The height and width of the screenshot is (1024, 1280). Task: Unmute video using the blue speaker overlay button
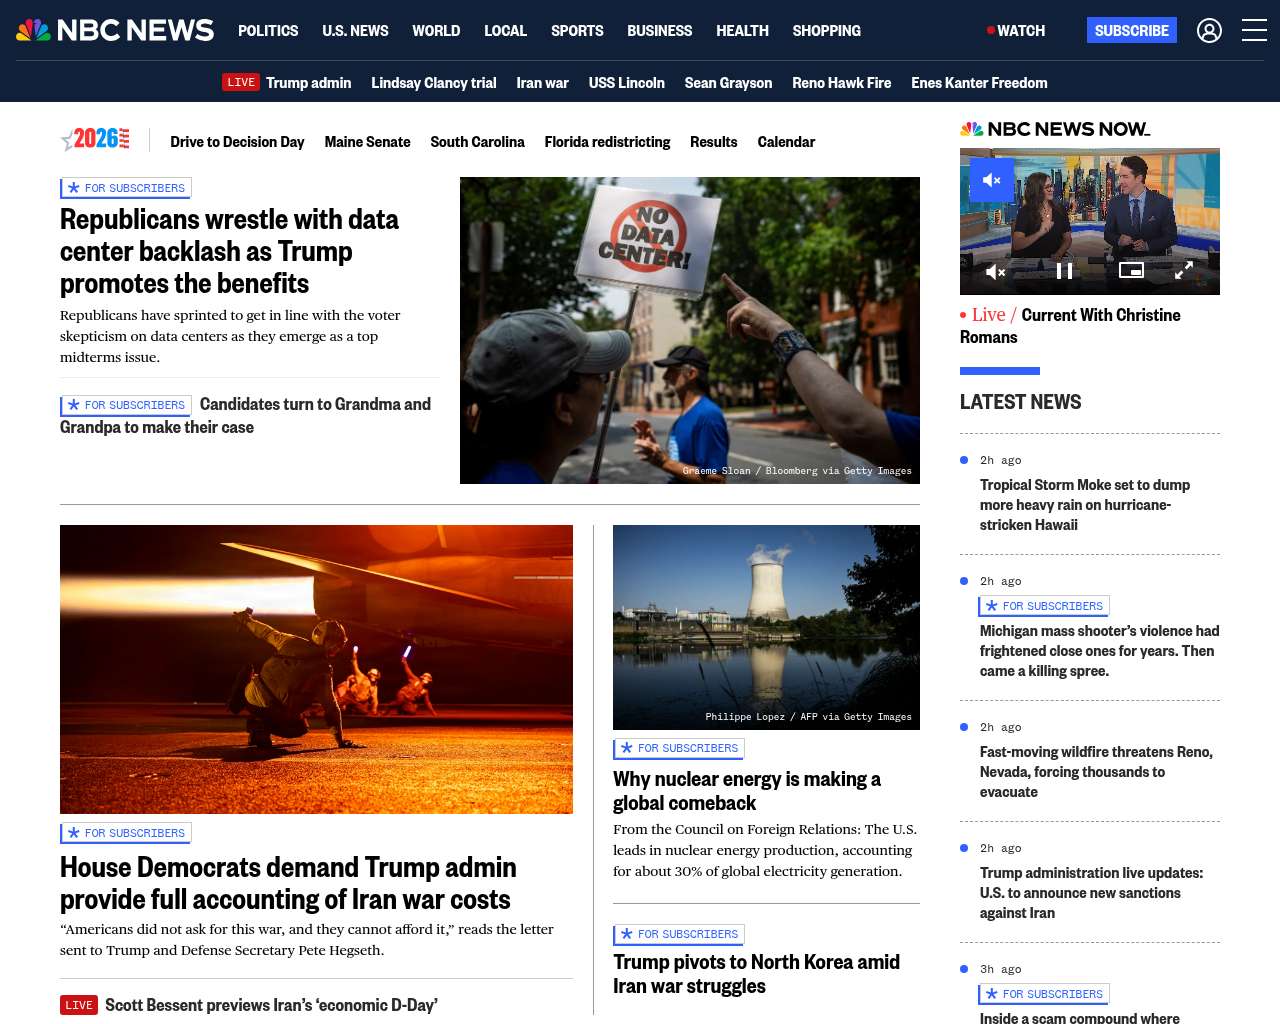click(992, 180)
